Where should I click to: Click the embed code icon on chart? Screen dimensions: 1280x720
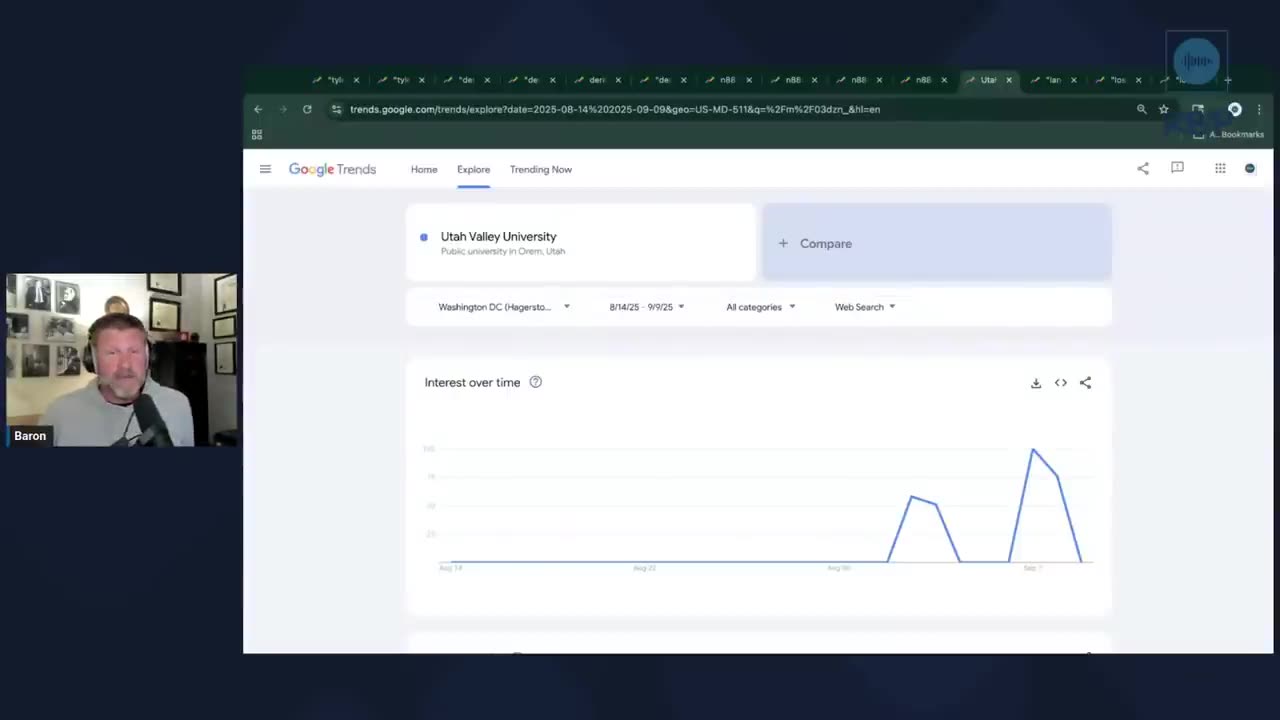1061,383
